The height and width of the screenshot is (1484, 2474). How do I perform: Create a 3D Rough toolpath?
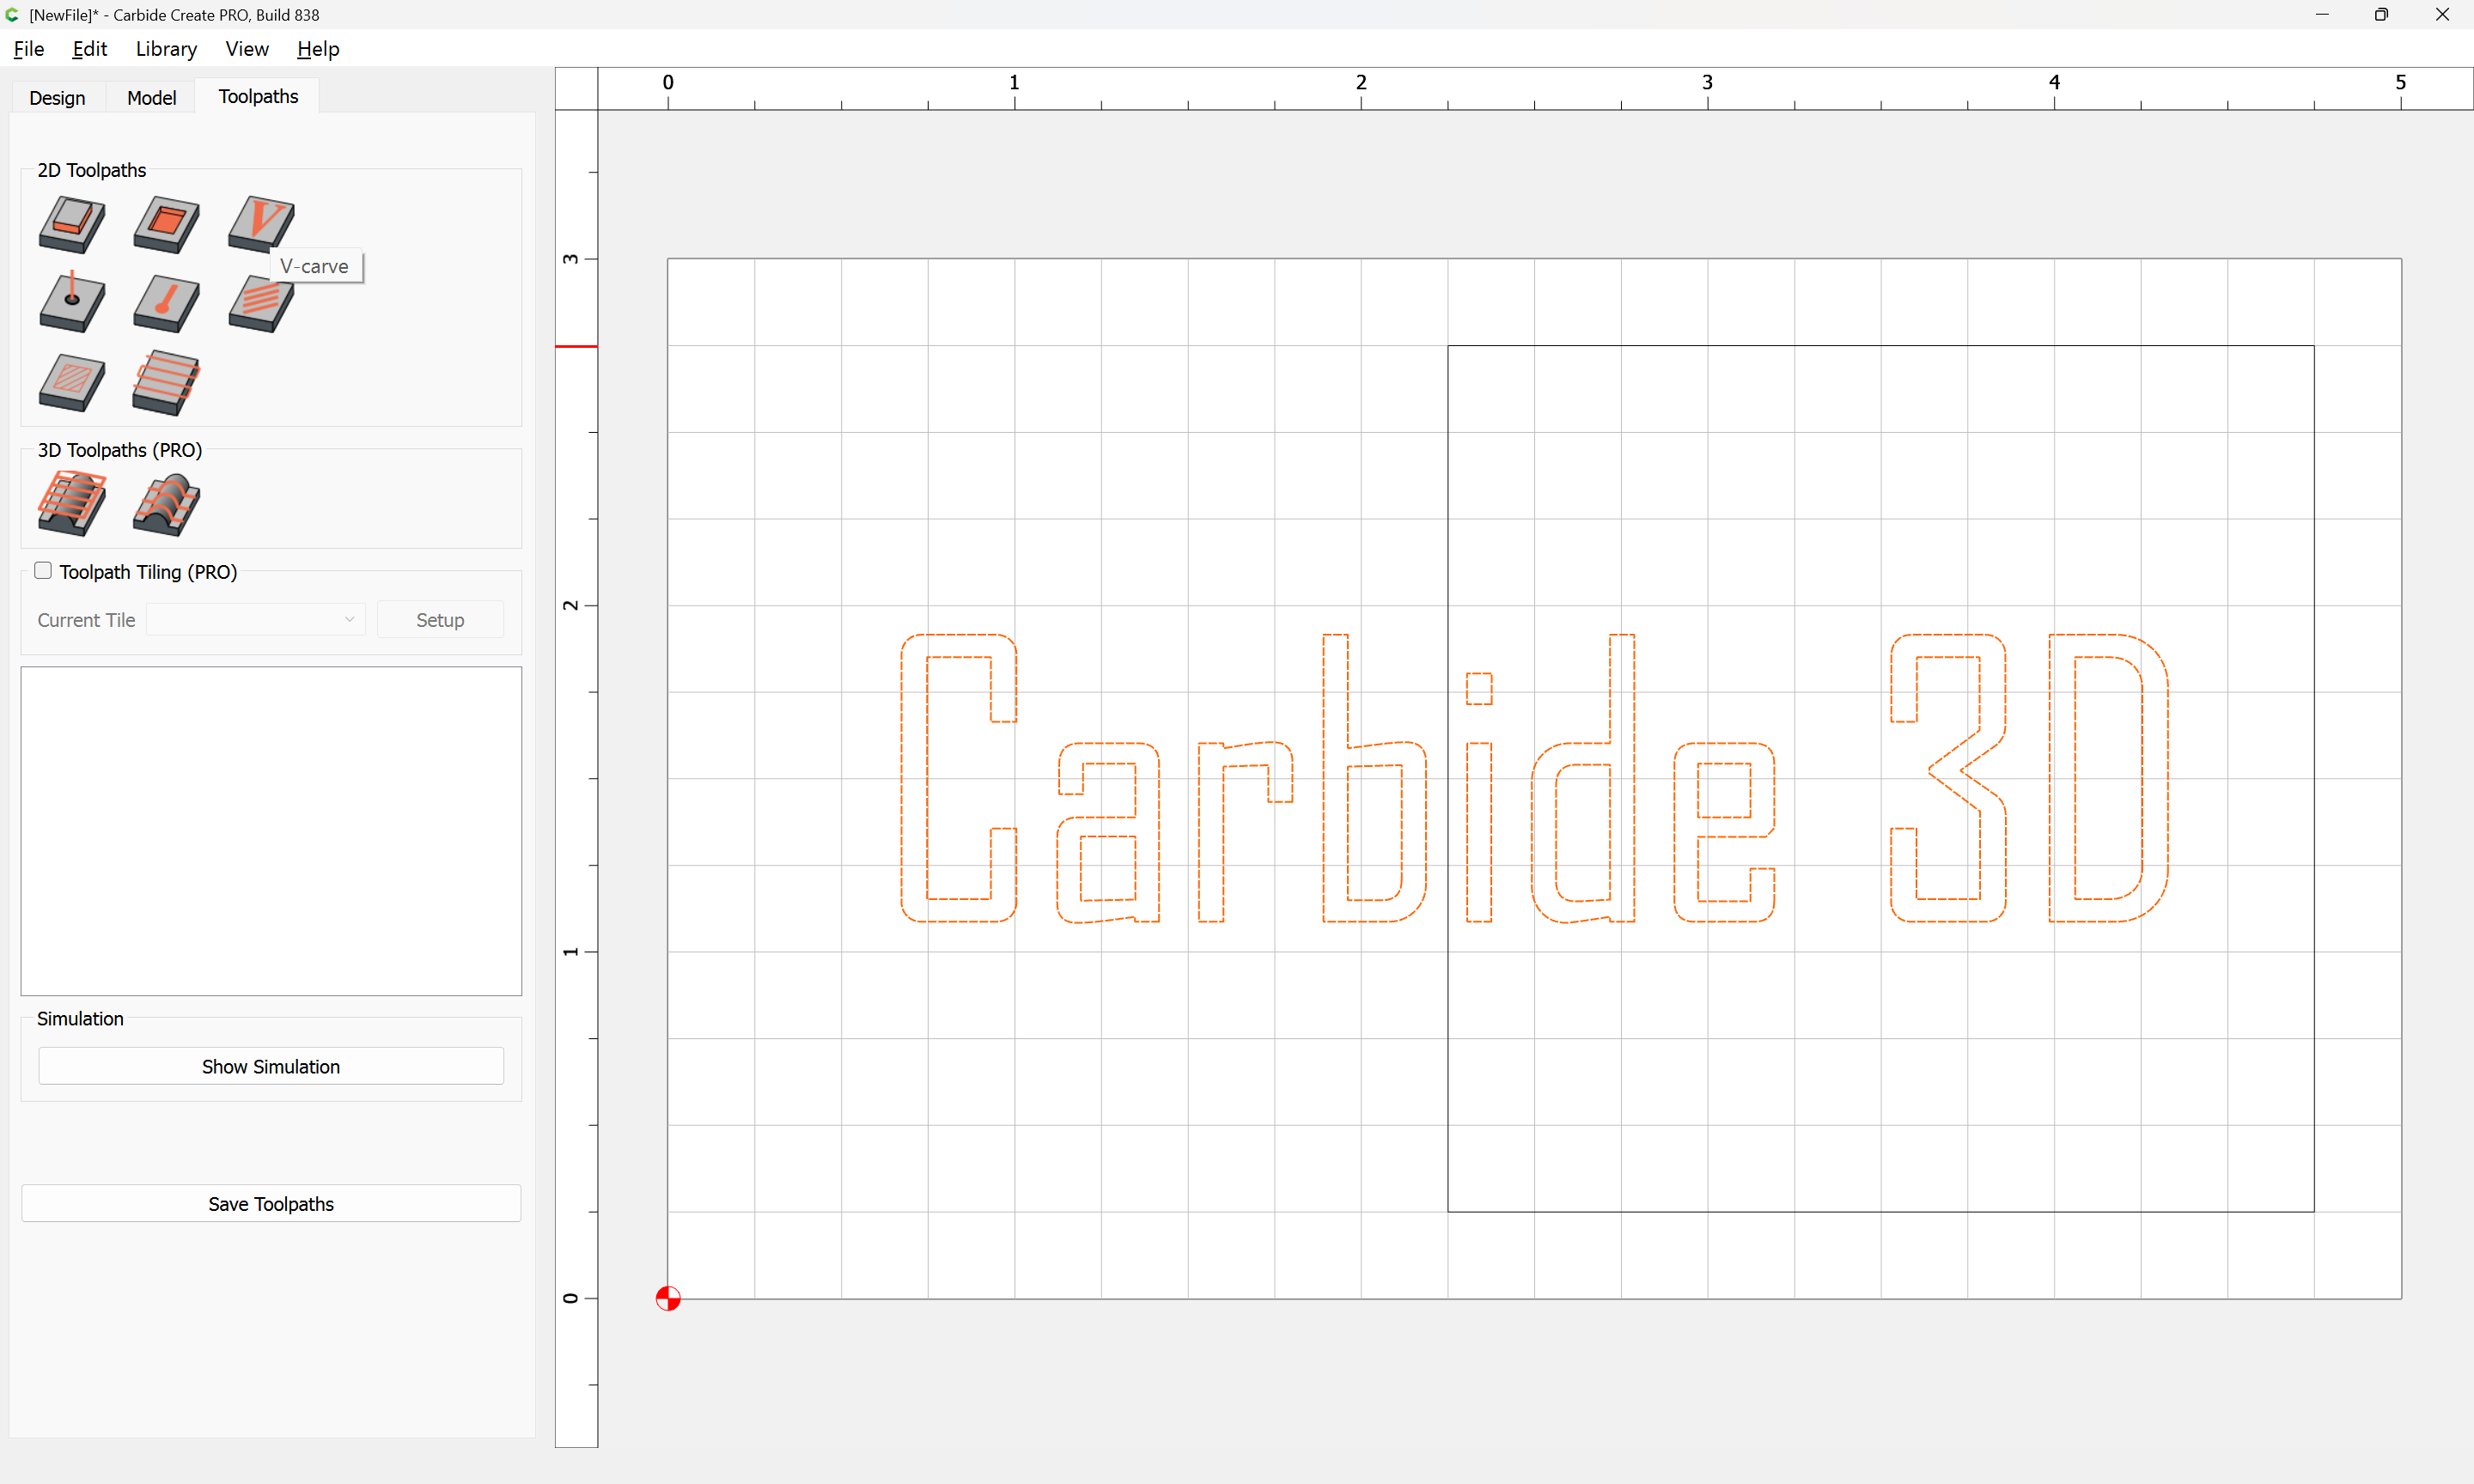[71, 503]
